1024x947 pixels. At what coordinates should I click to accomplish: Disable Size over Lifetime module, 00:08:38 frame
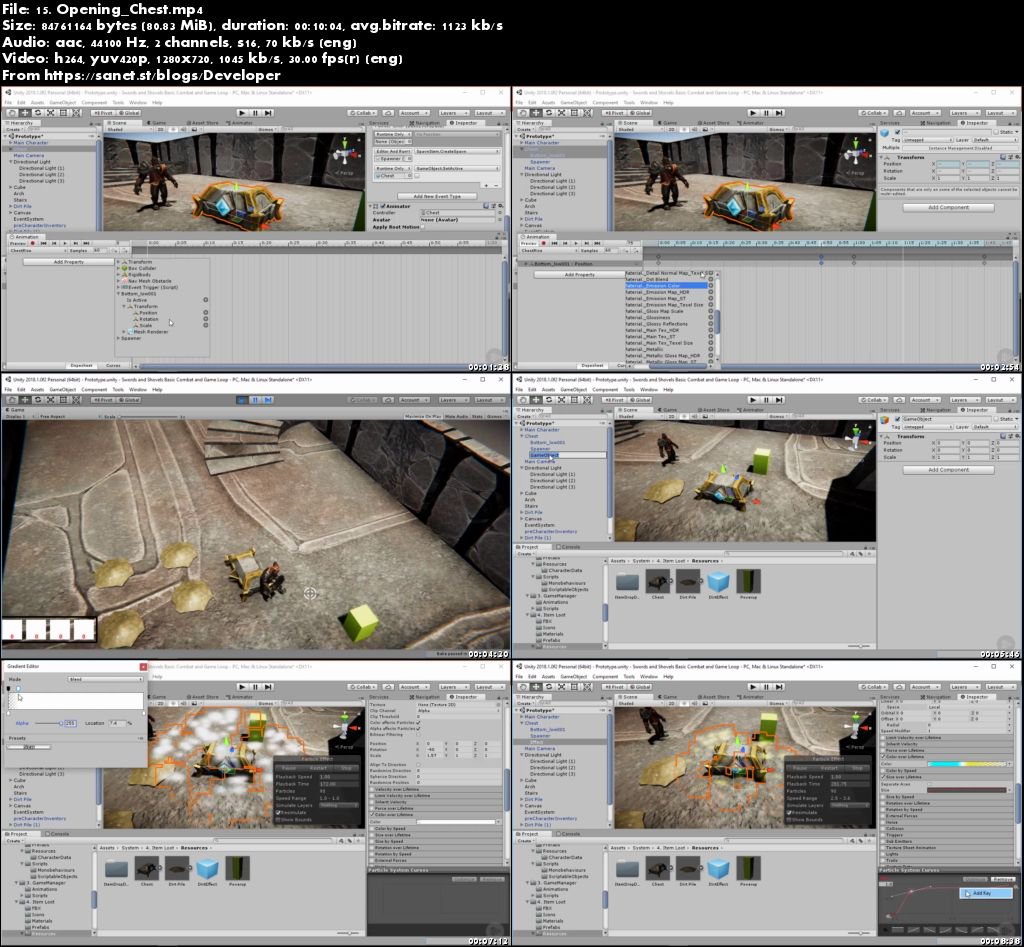884,777
